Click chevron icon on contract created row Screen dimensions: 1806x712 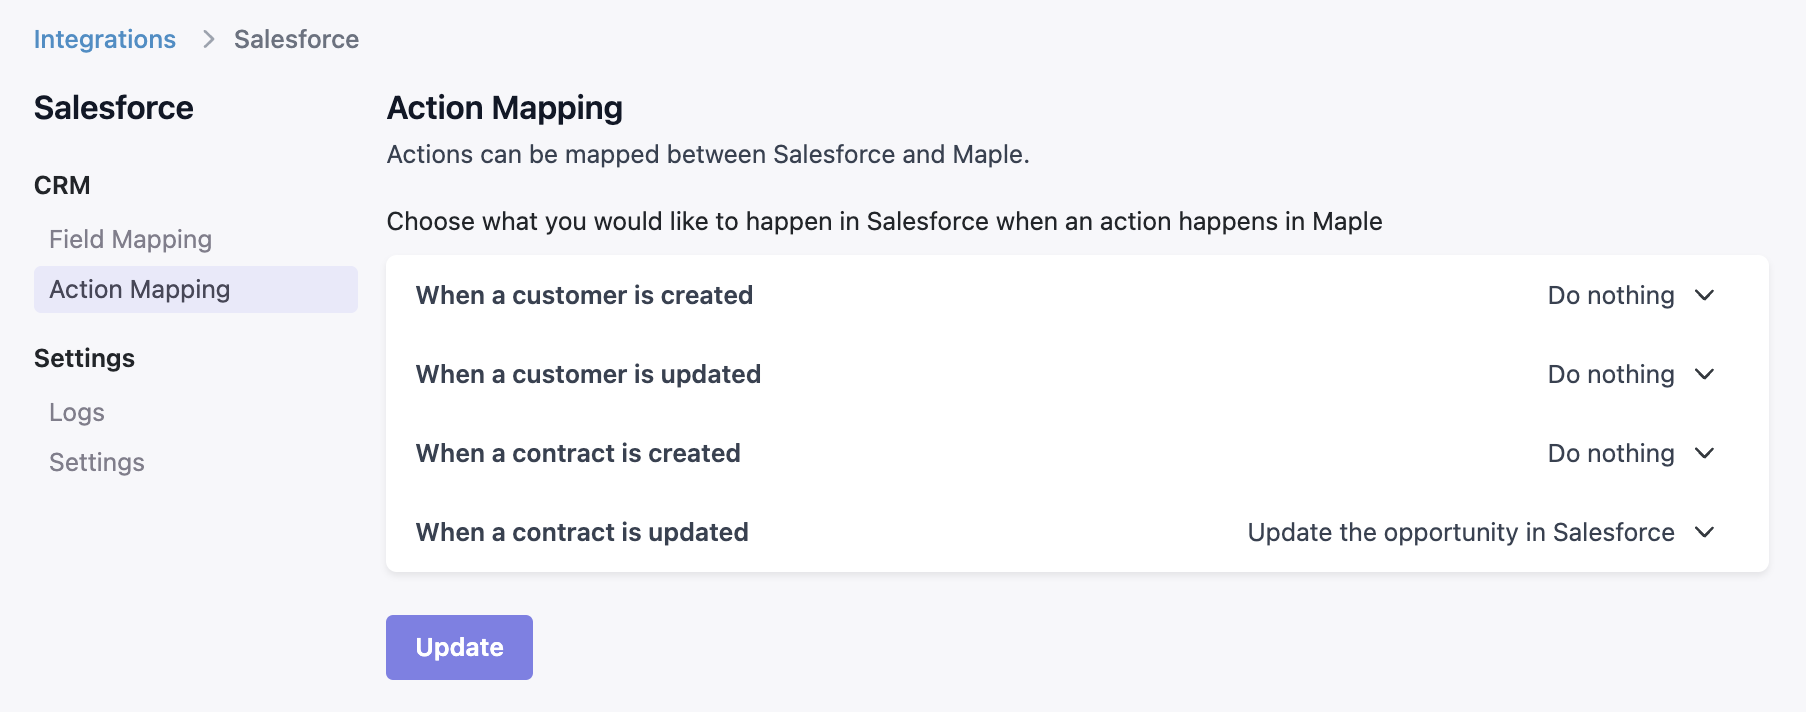tap(1705, 453)
